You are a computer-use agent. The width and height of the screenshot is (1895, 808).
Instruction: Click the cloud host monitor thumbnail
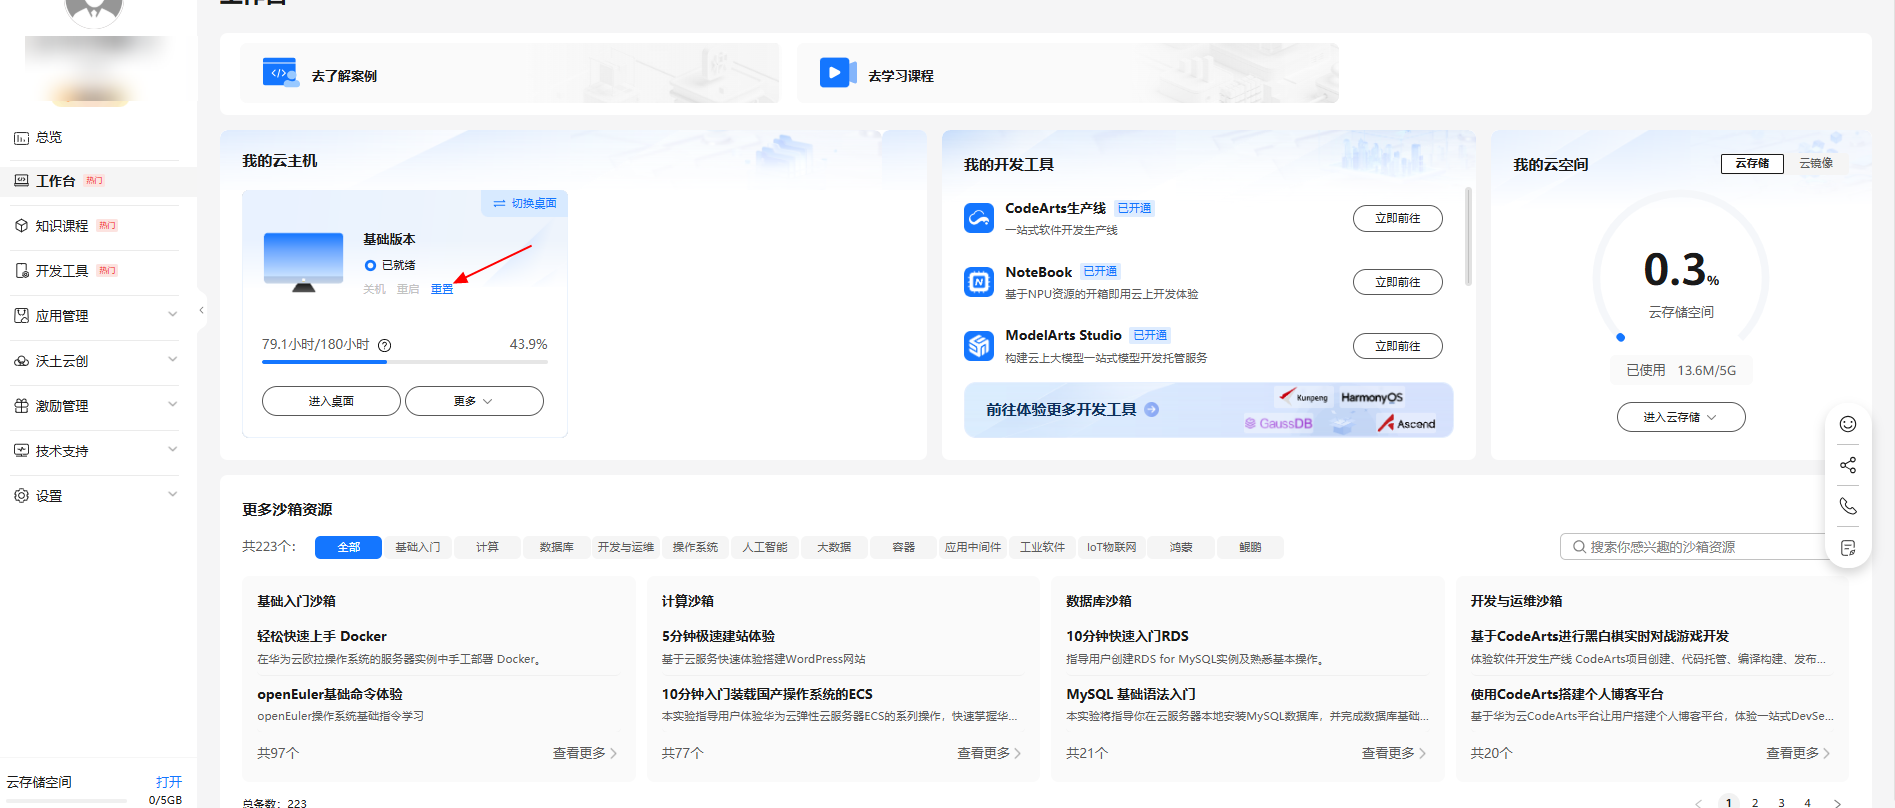click(x=304, y=262)
